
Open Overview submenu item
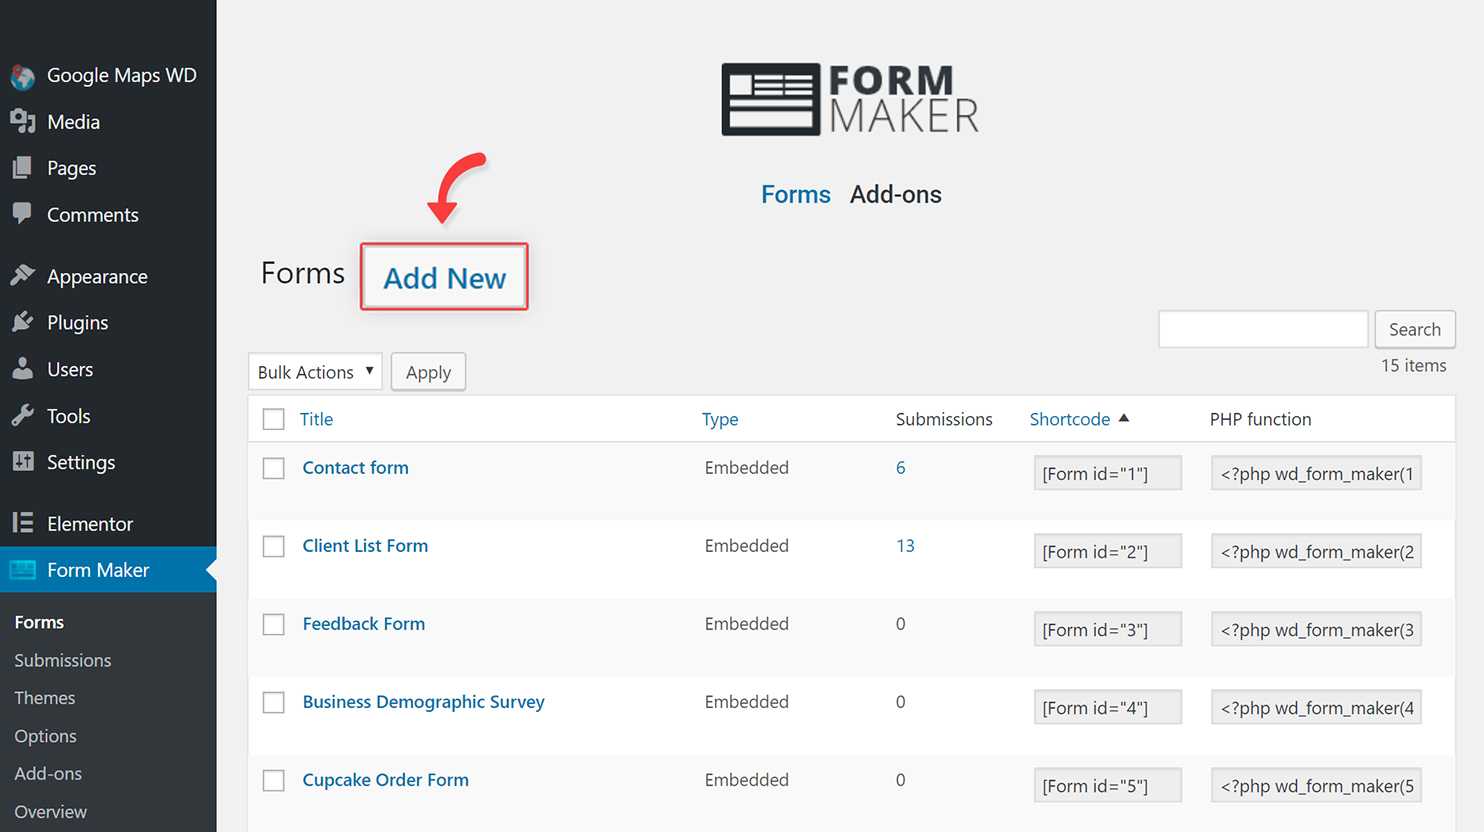(x=50, y=812)
